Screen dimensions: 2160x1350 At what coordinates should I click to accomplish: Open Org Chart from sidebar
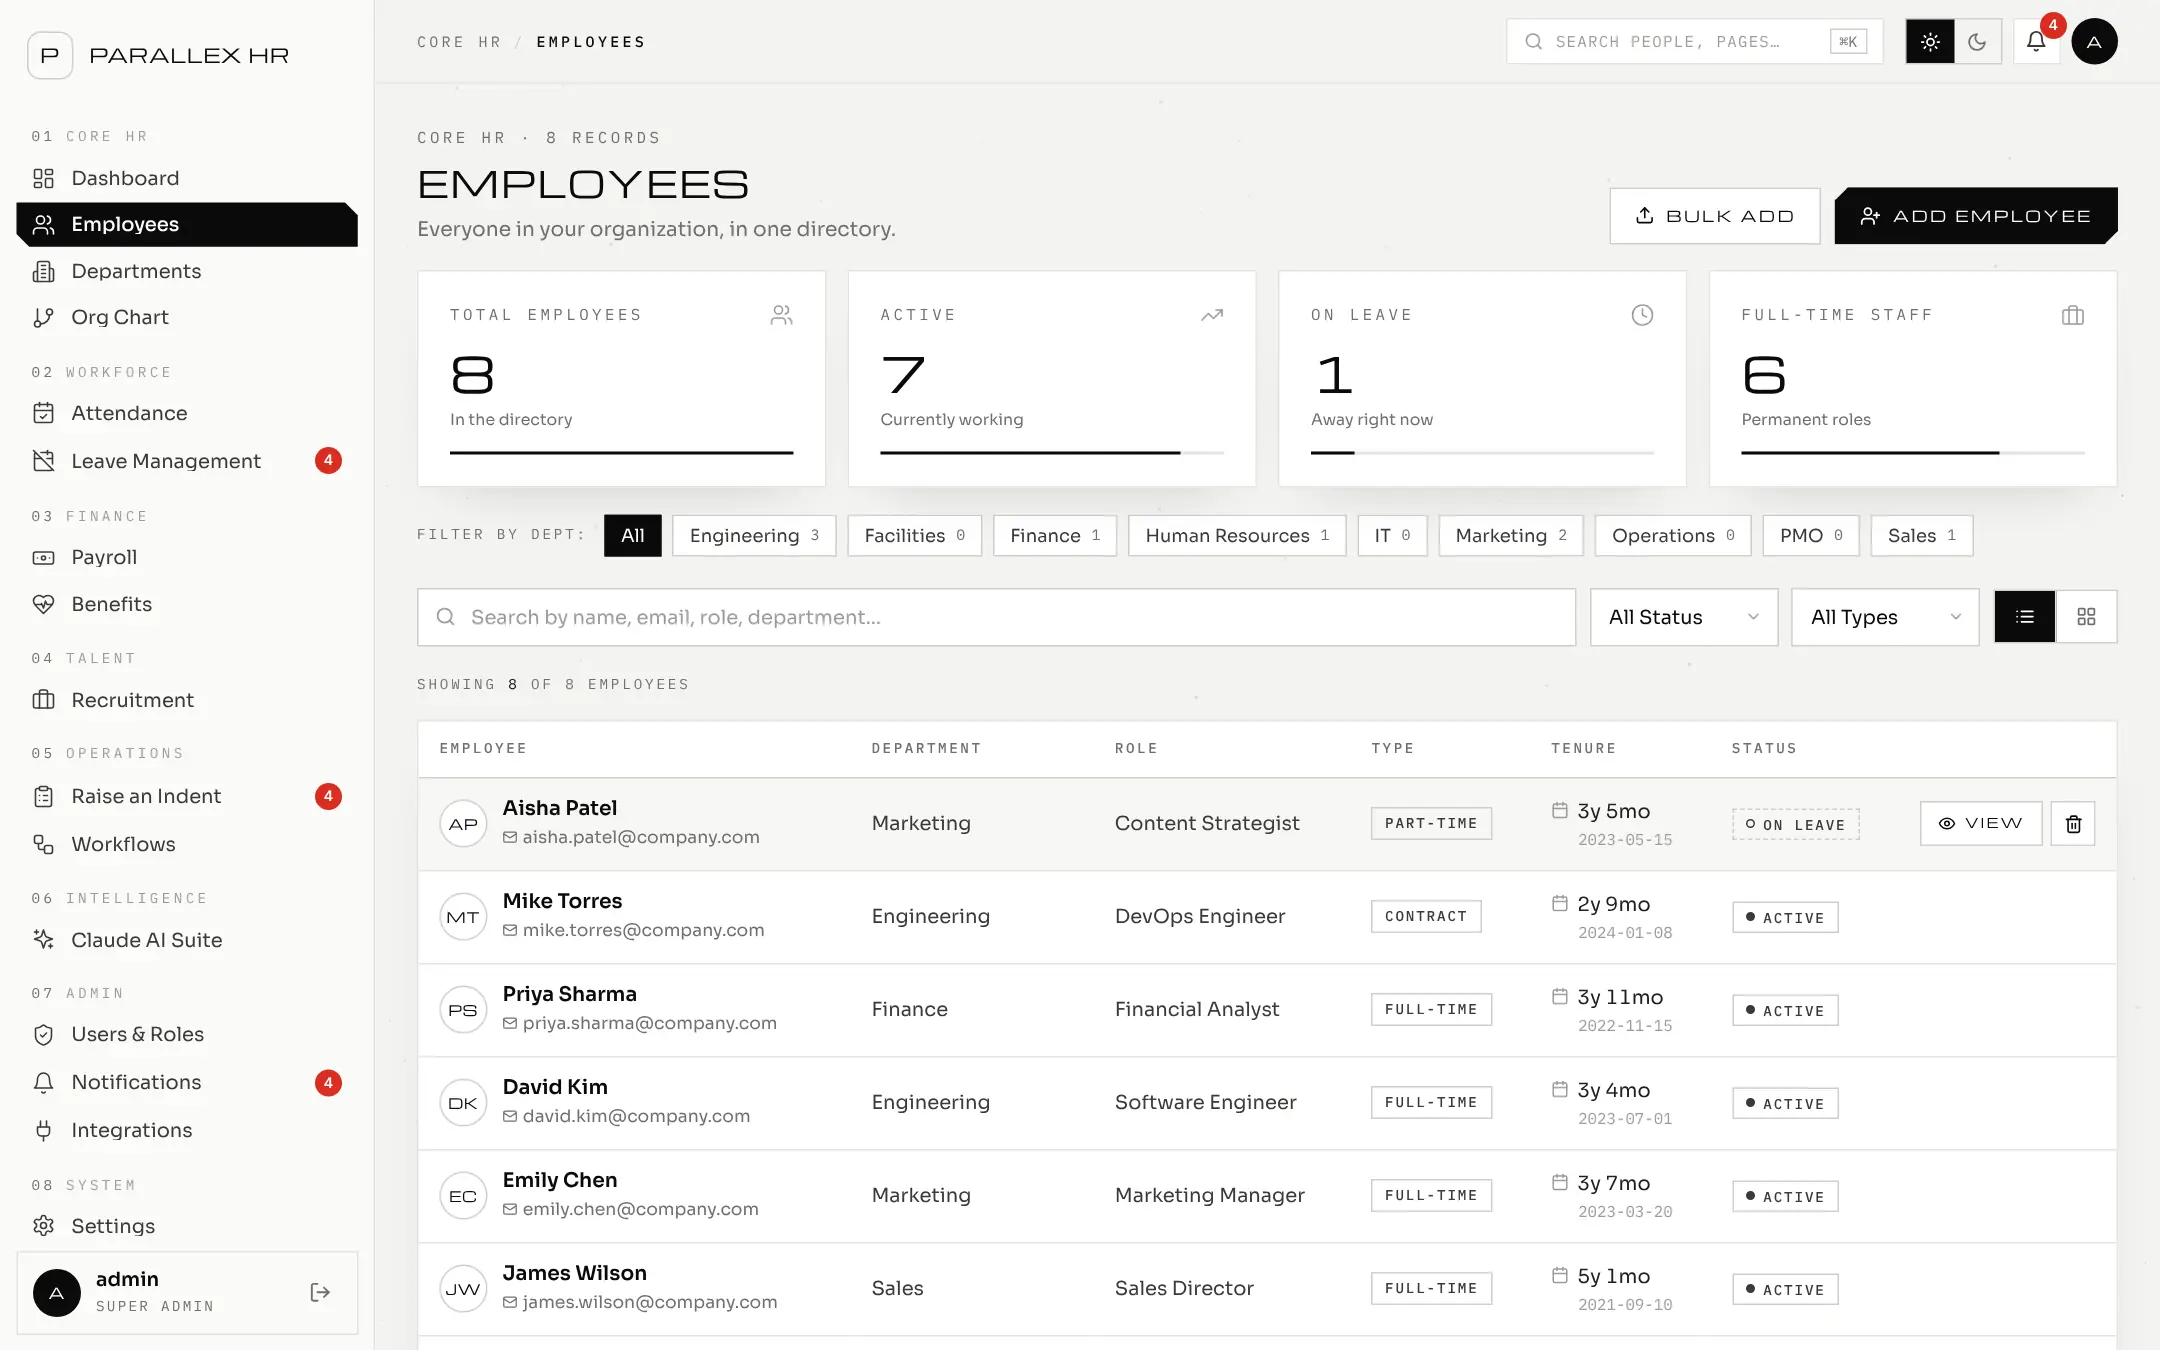tap(186, 317)
